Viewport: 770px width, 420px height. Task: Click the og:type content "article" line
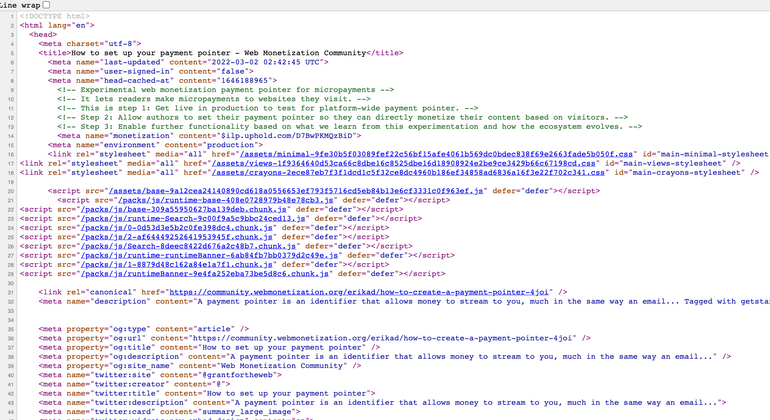[x=143, y=329]
